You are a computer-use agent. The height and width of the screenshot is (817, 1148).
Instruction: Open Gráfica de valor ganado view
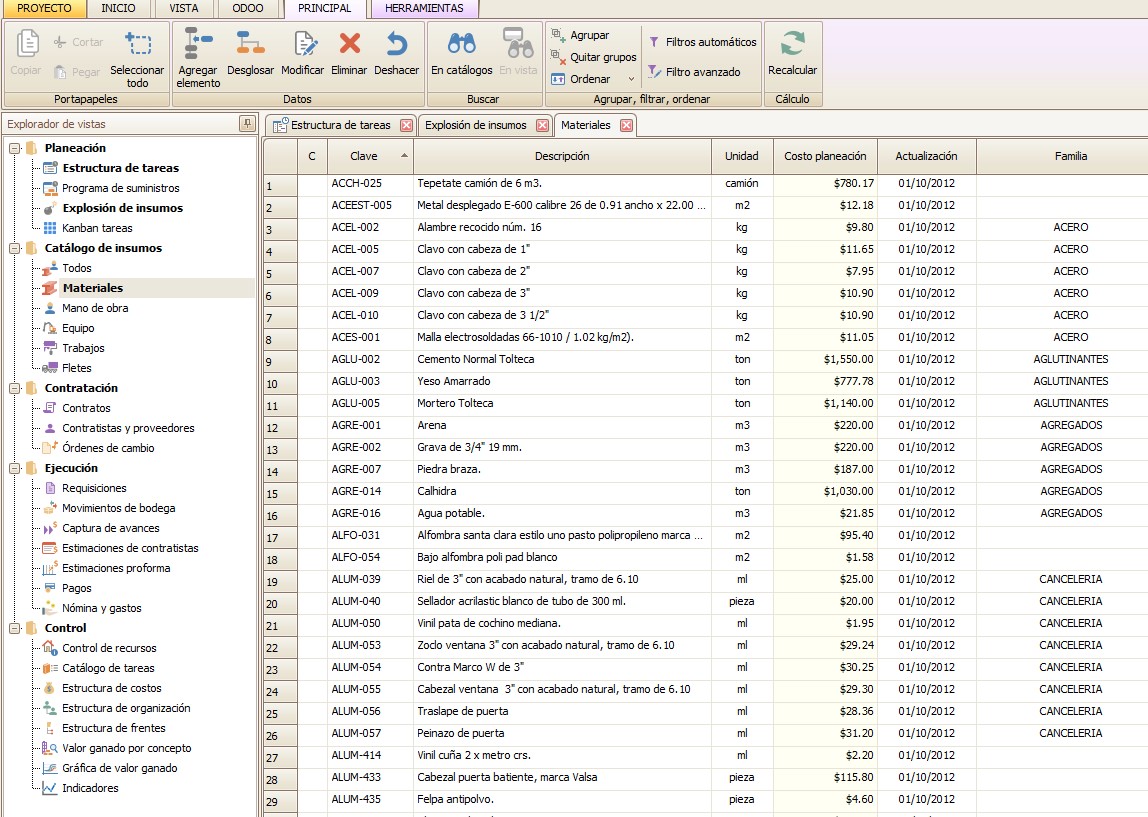[x=120, y=768]
